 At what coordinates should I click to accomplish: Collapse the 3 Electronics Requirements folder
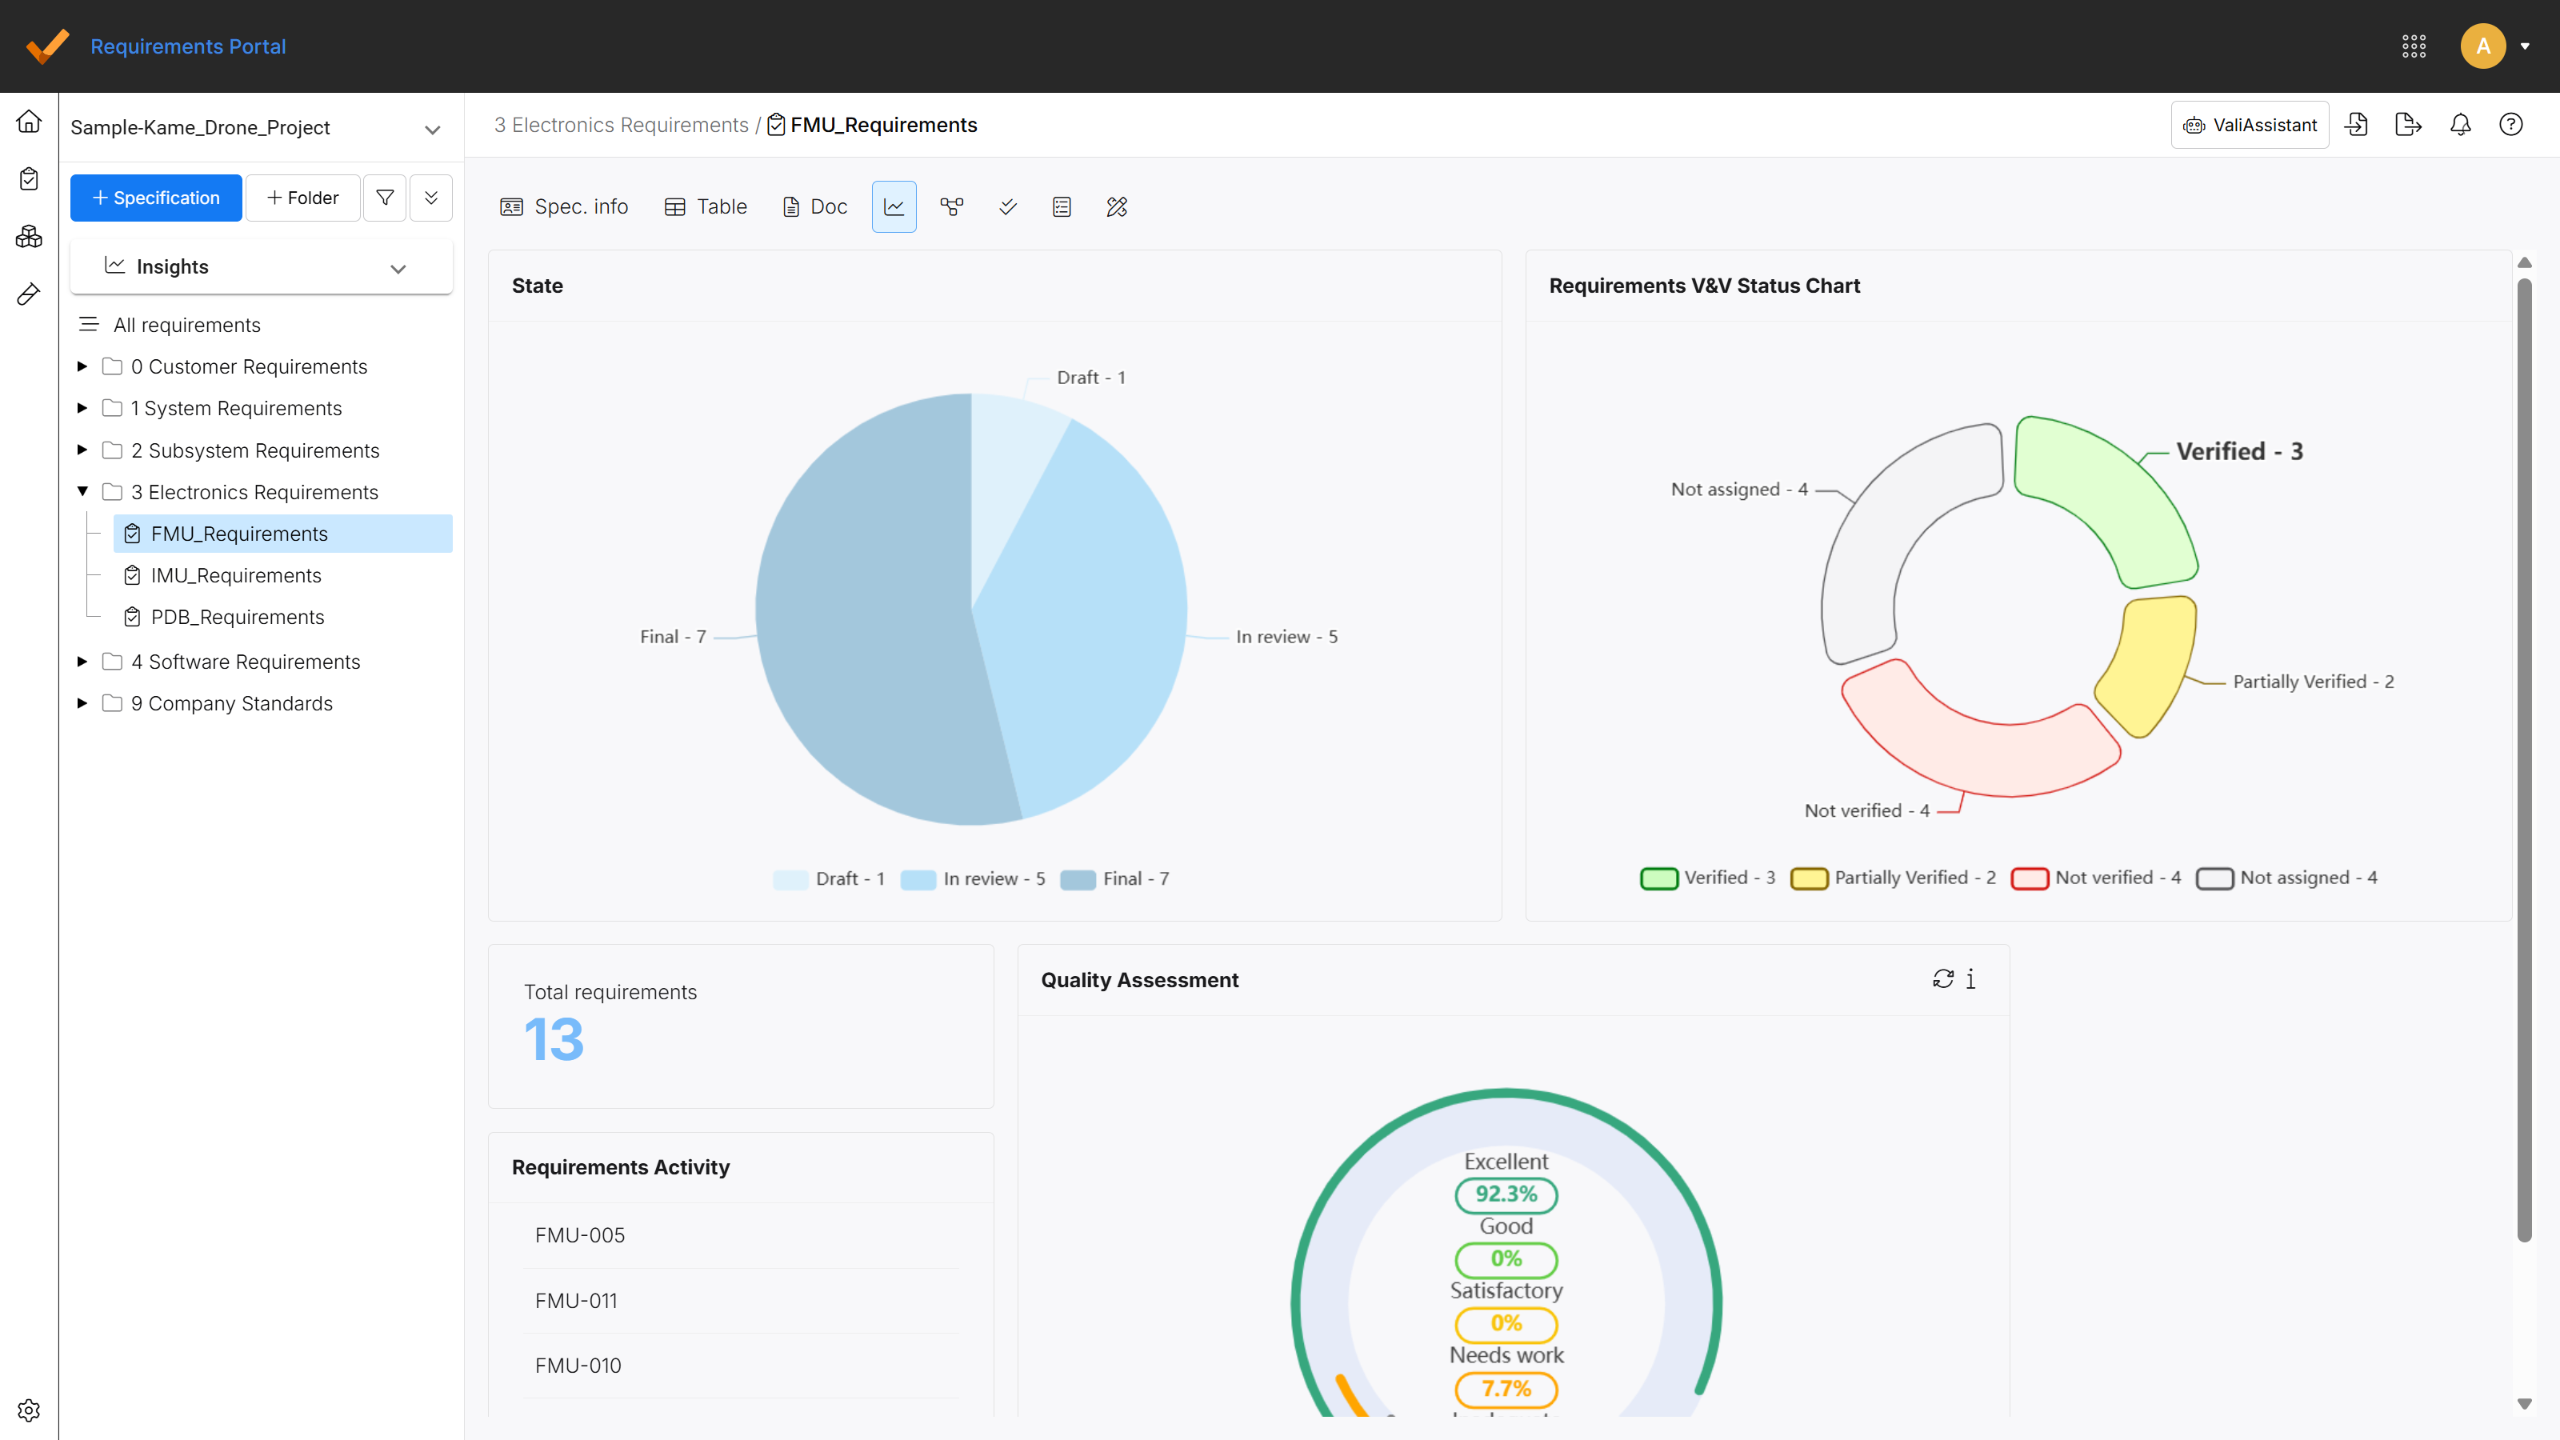pos(82,491)
